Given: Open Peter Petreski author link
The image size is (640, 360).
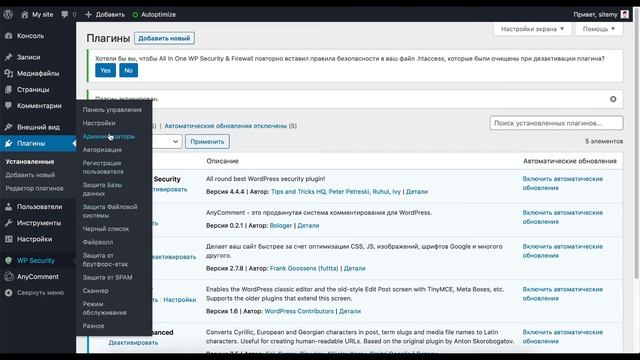Looking at the screenshot, I should tap(349, 191).
